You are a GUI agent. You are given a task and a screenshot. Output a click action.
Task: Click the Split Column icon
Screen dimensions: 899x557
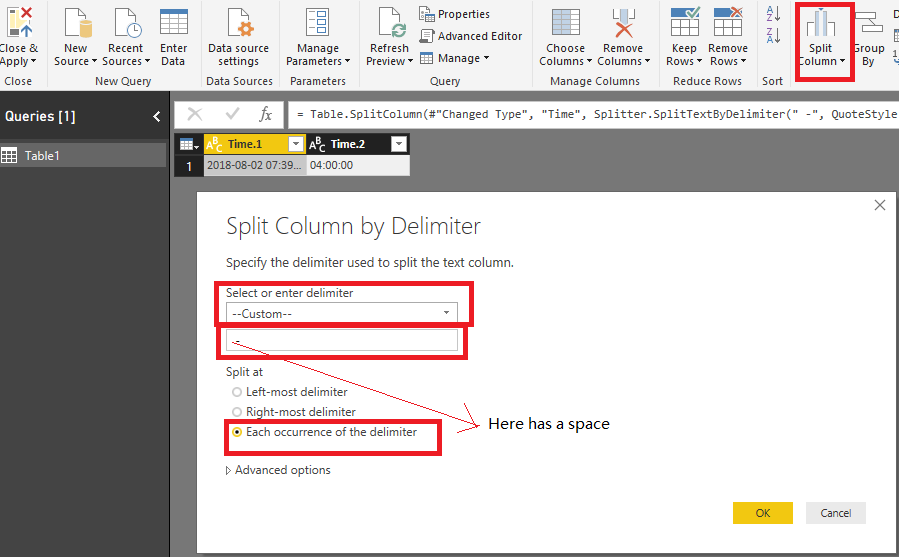coord(820,22)
